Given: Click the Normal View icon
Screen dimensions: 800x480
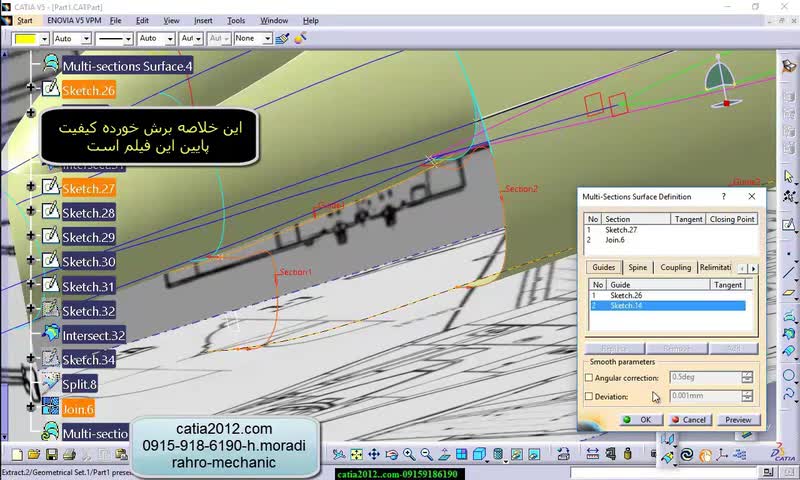Looking at the screenshot, I should [444, 454].
